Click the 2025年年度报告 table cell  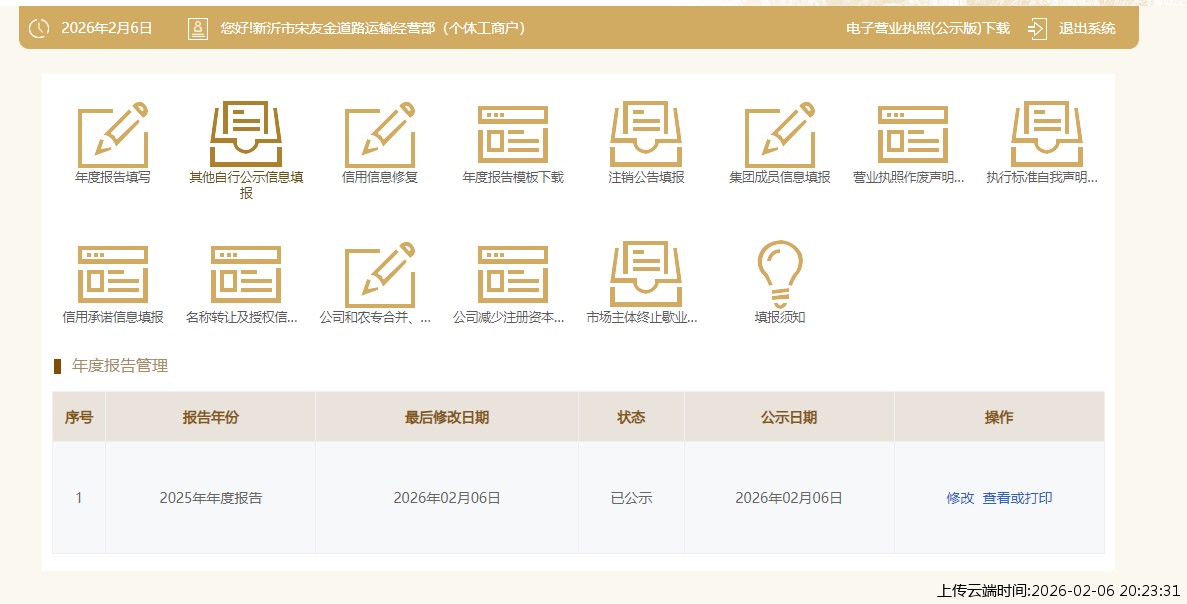[x=210, y=498]
